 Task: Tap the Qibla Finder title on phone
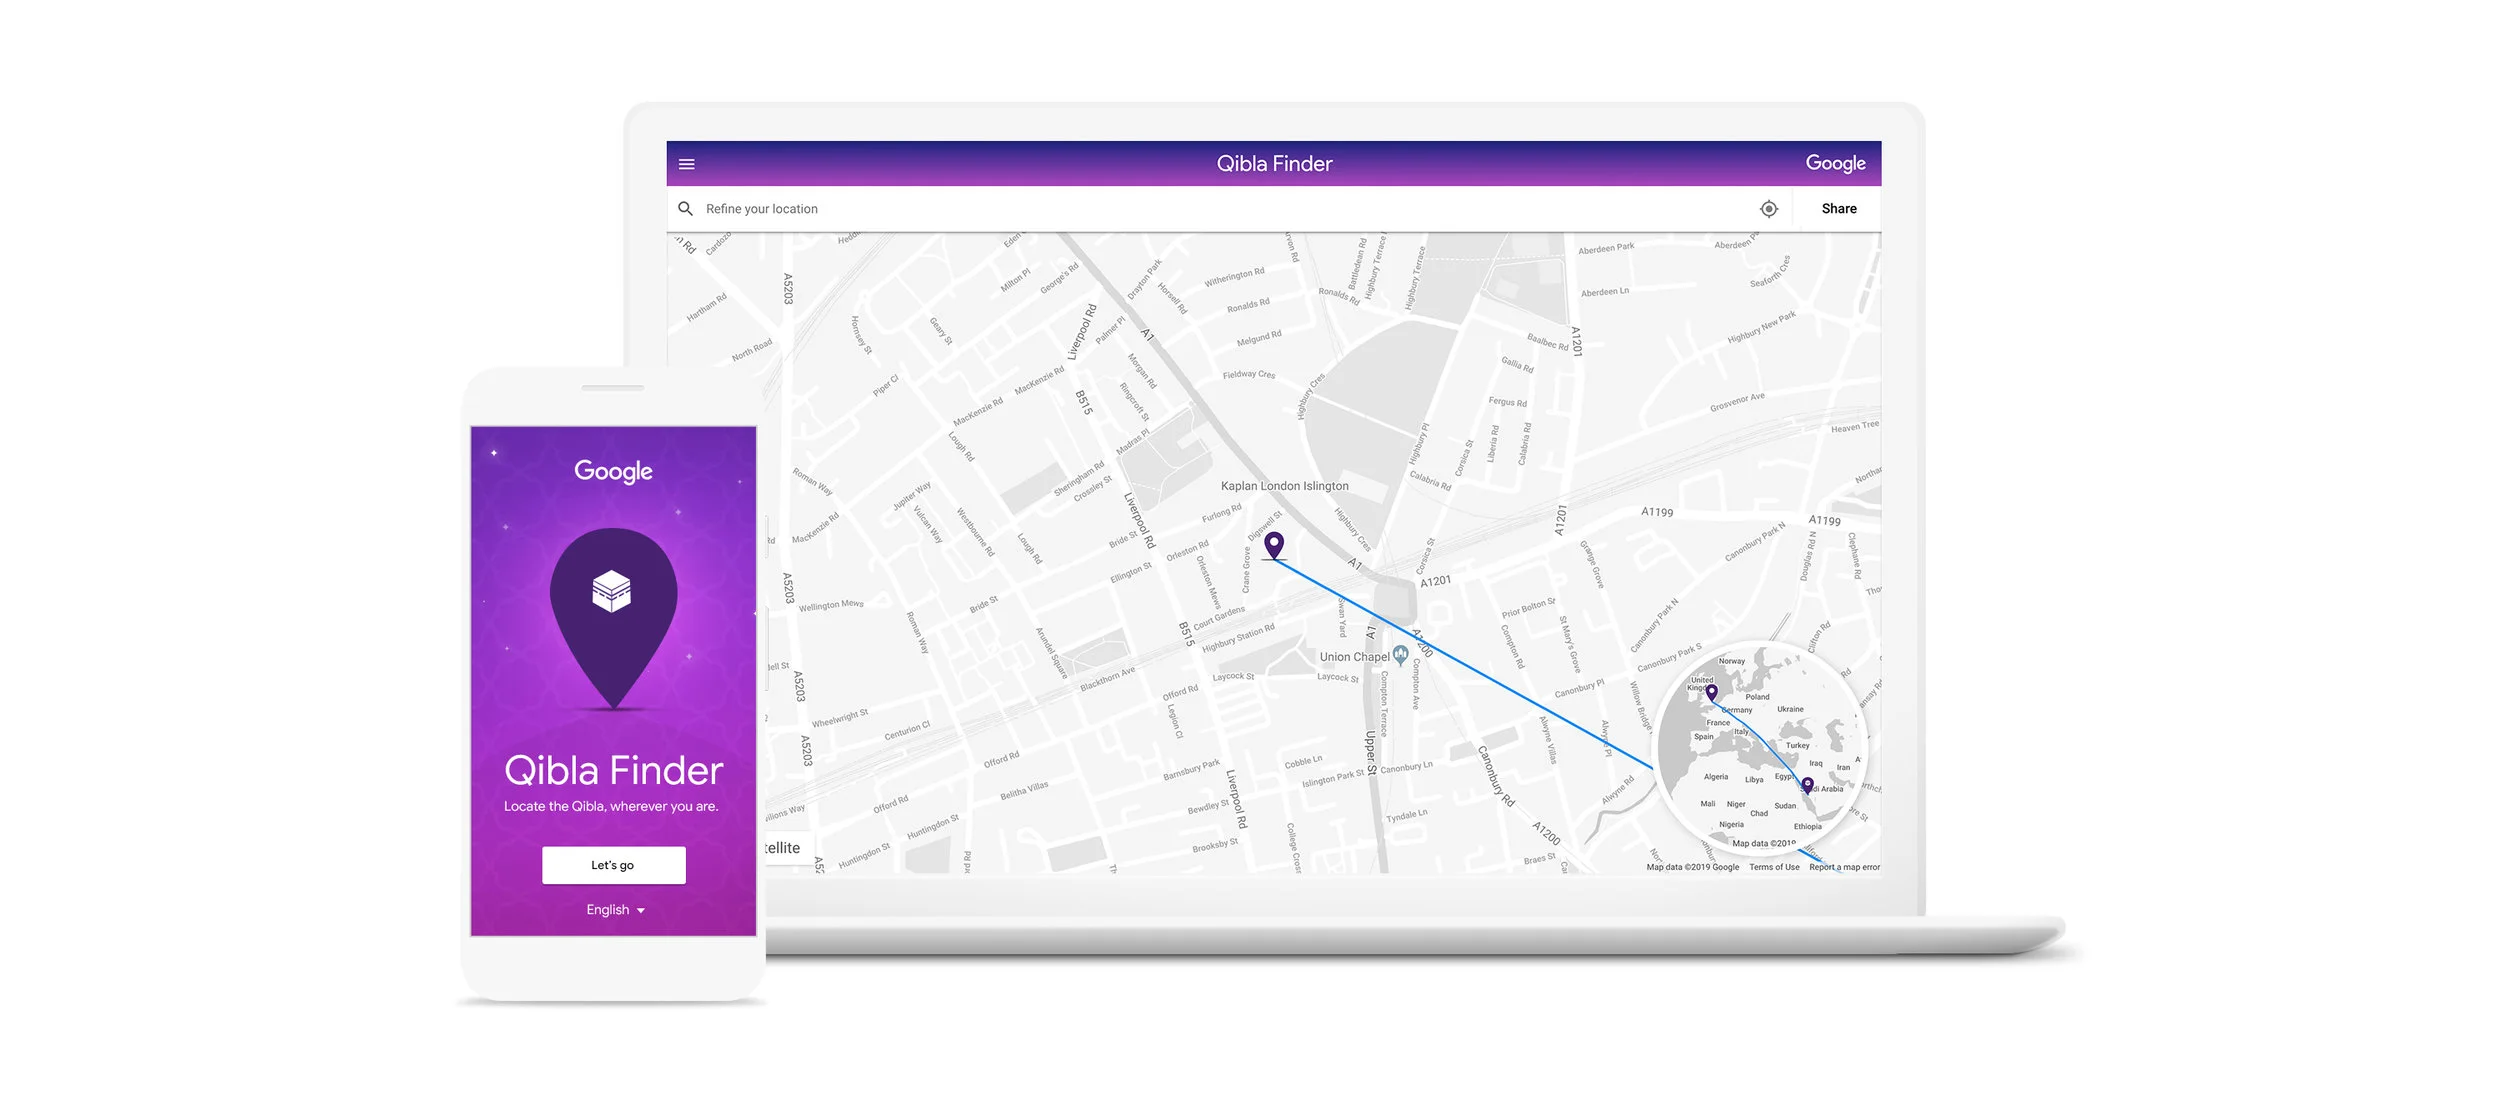click(x=613, y=770)
